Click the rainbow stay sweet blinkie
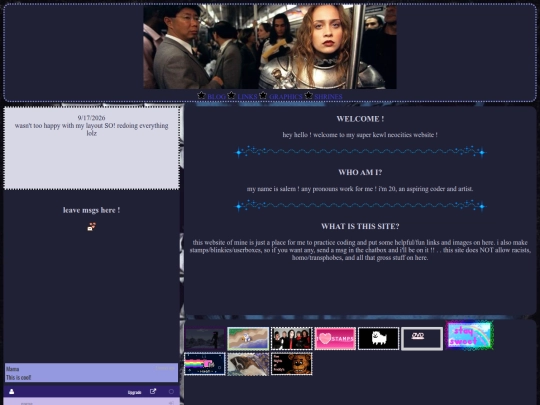The height and width of the screenshot is (405, 540). [469, 336]
